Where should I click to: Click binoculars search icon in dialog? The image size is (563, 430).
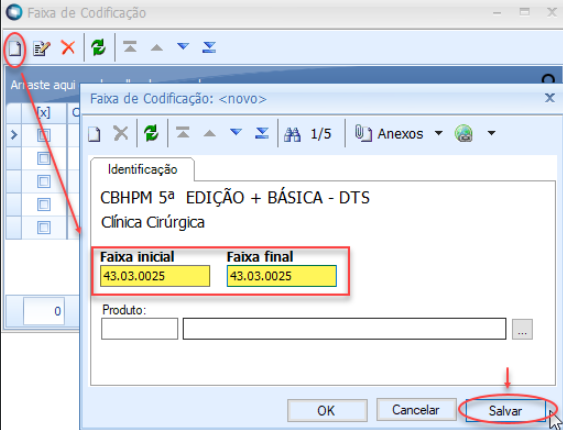click(292, 135)
